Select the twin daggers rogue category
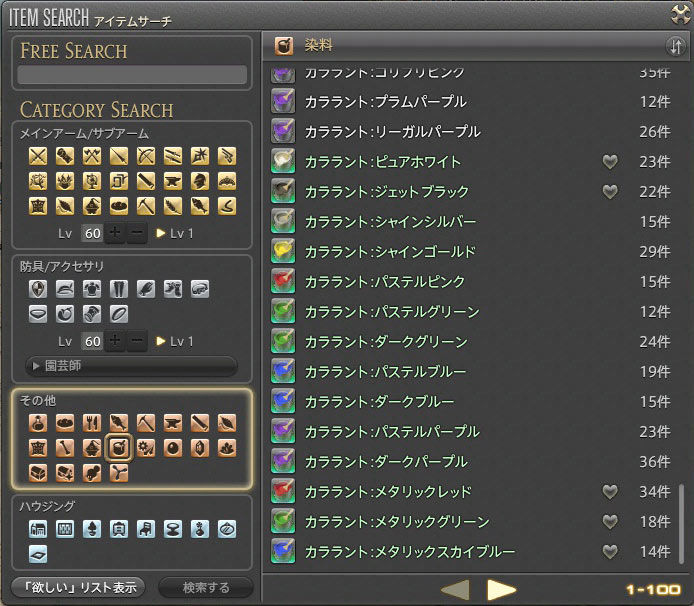 tap(173, 156)
